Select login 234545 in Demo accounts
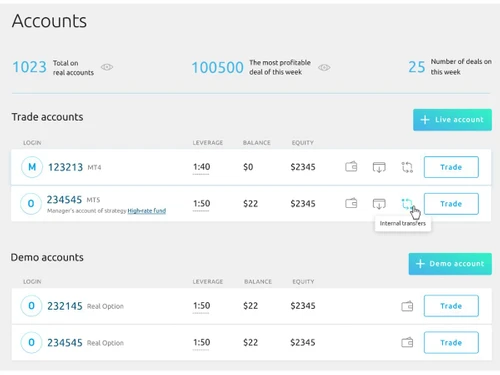 (x=65, y=343)
